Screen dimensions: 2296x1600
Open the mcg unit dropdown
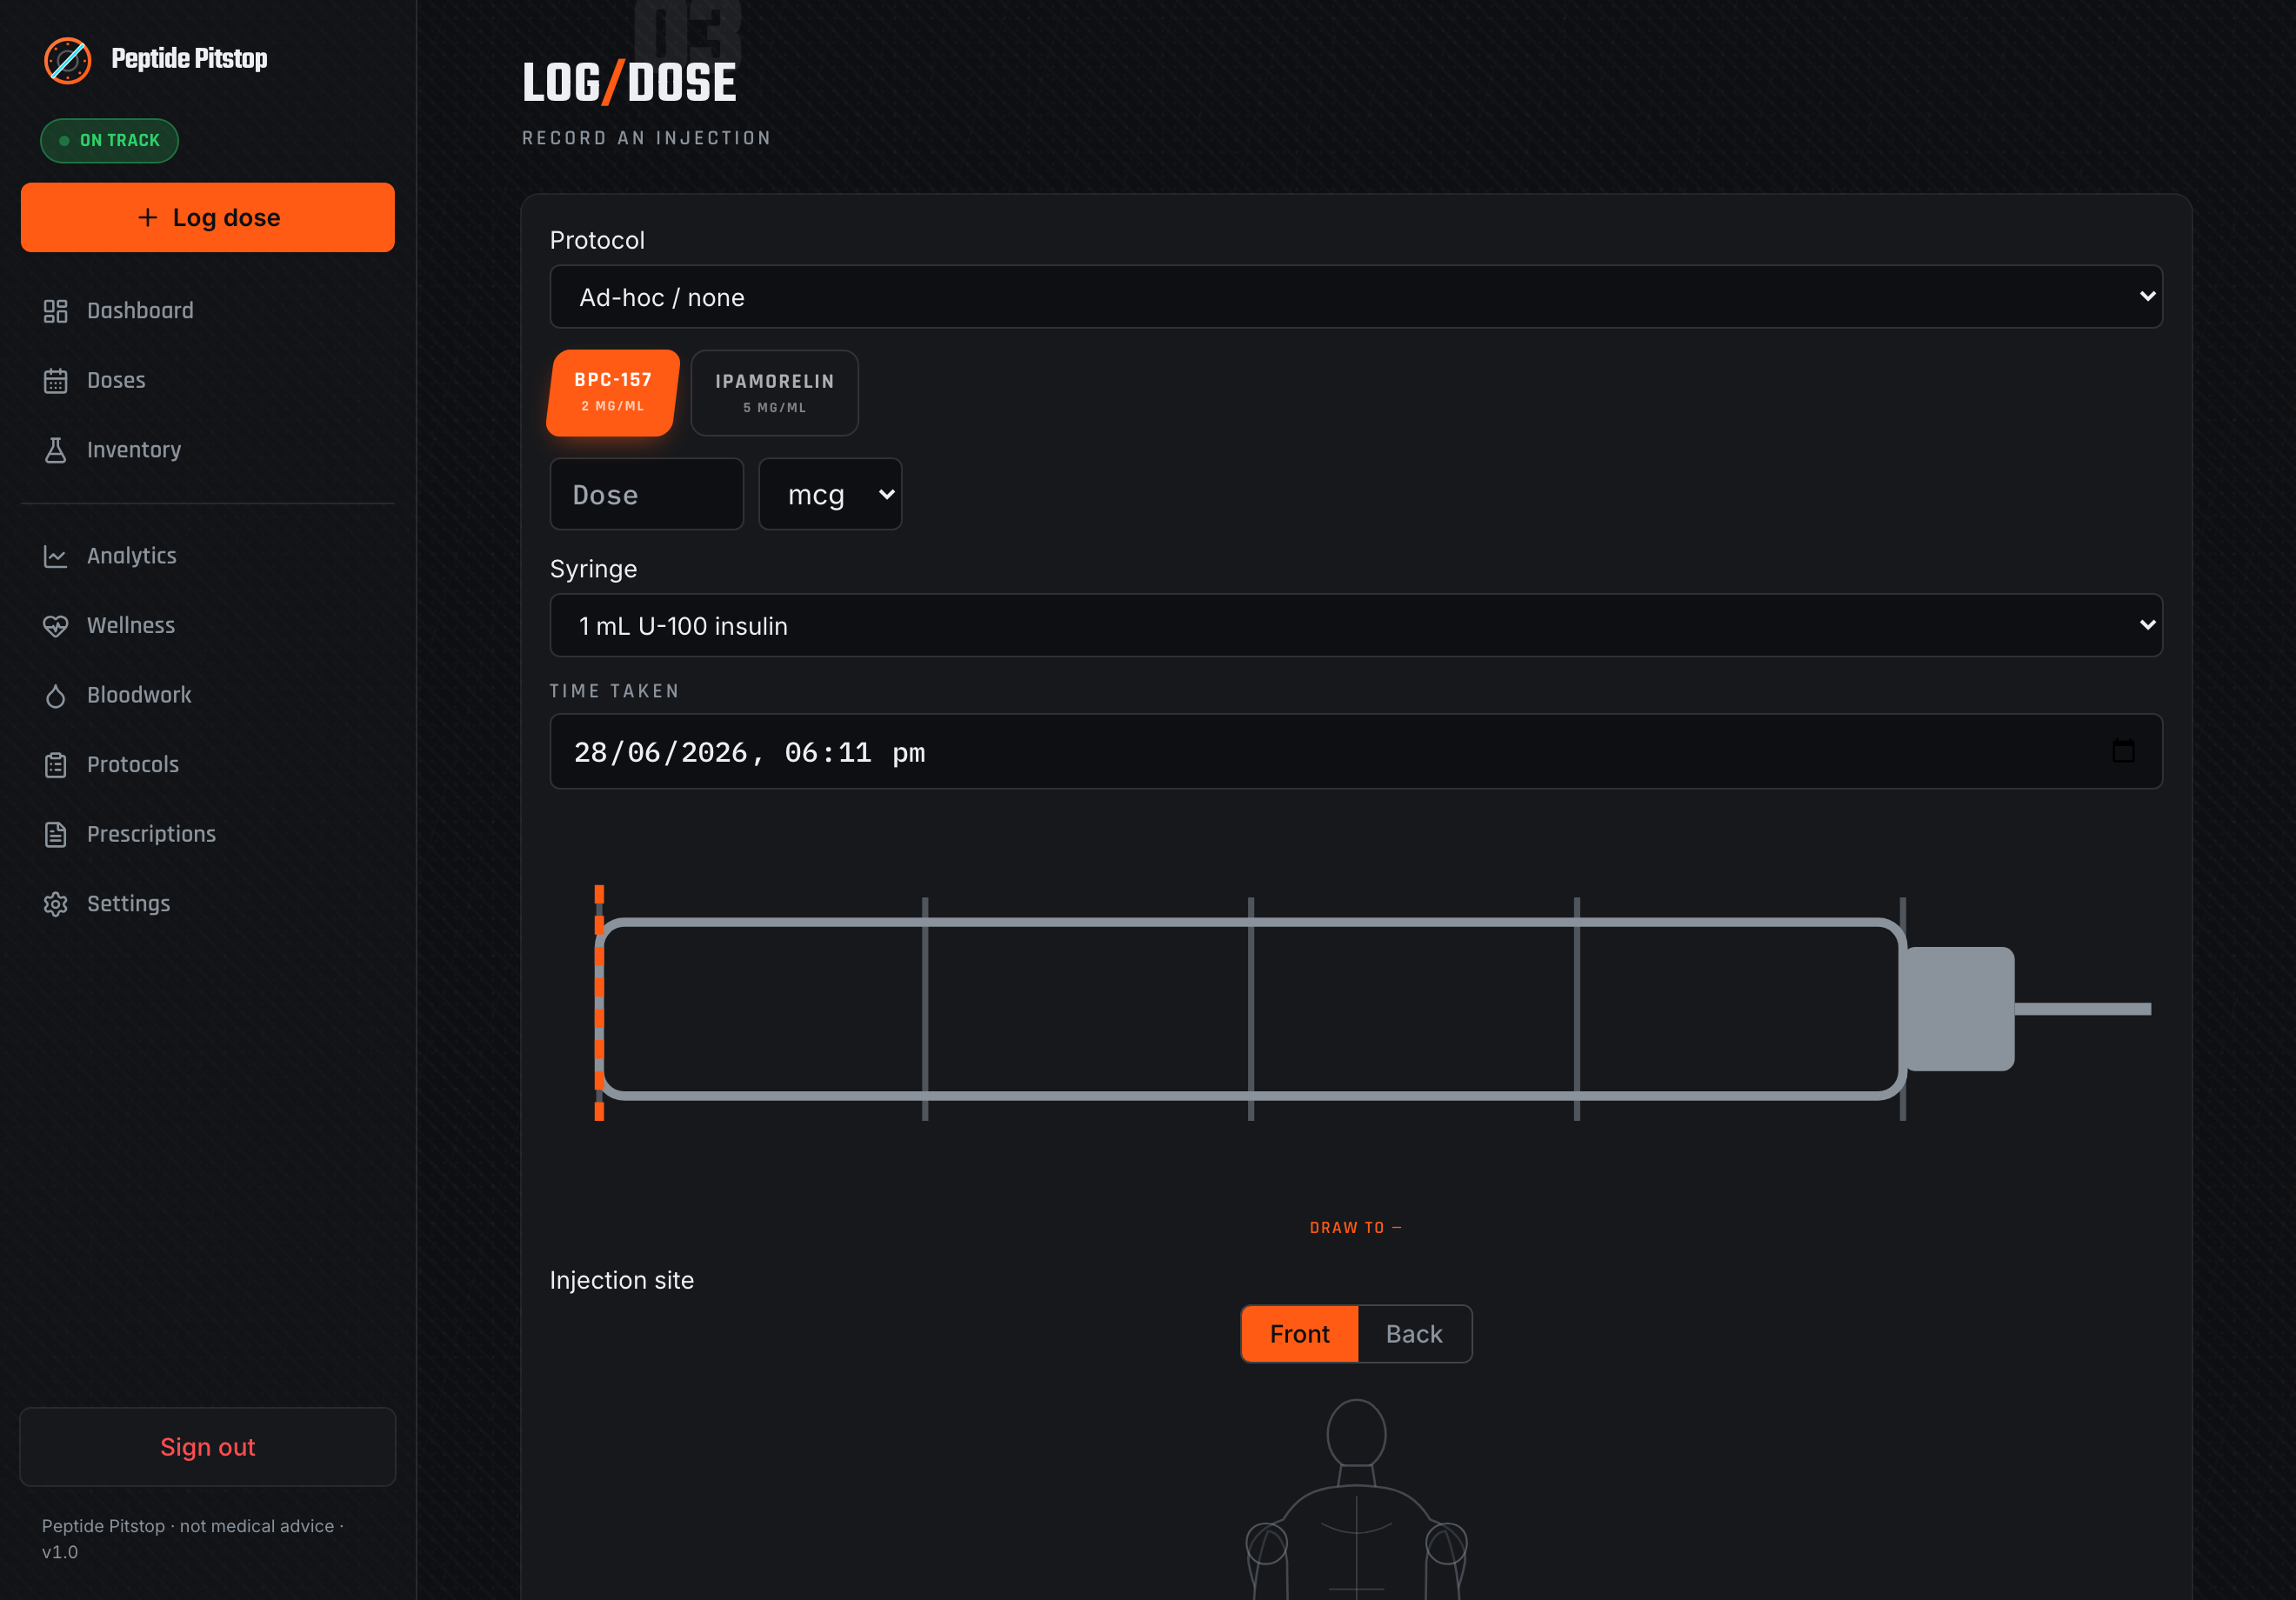coord(830,494)
